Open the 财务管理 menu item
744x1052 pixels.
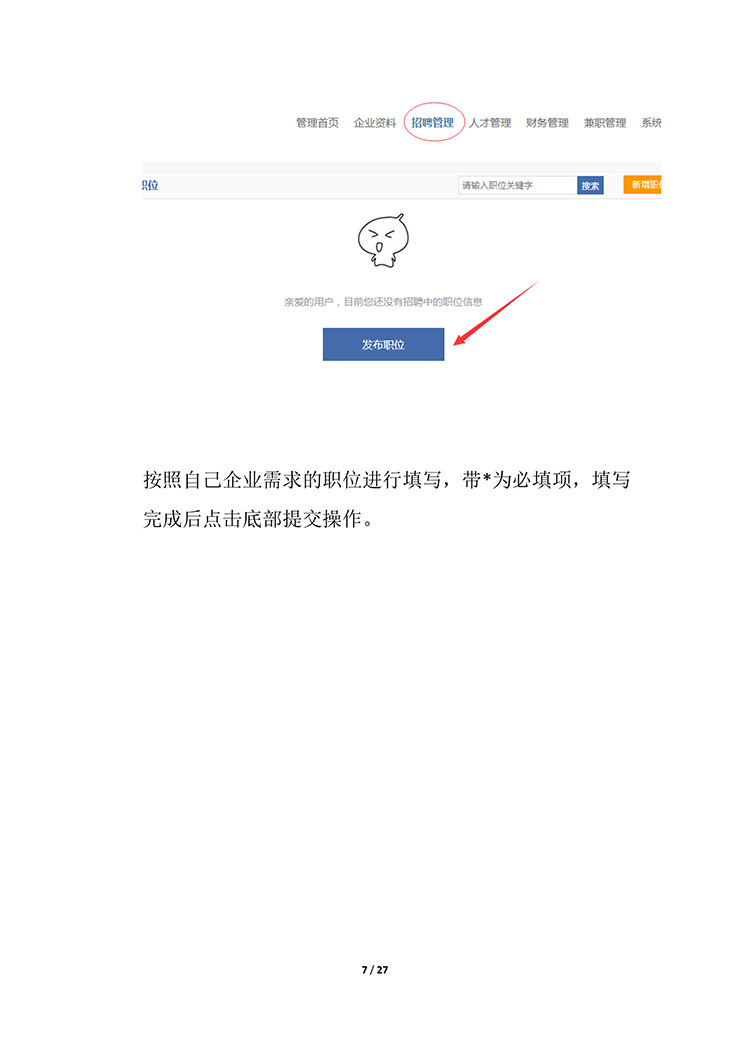click(547, 123)
